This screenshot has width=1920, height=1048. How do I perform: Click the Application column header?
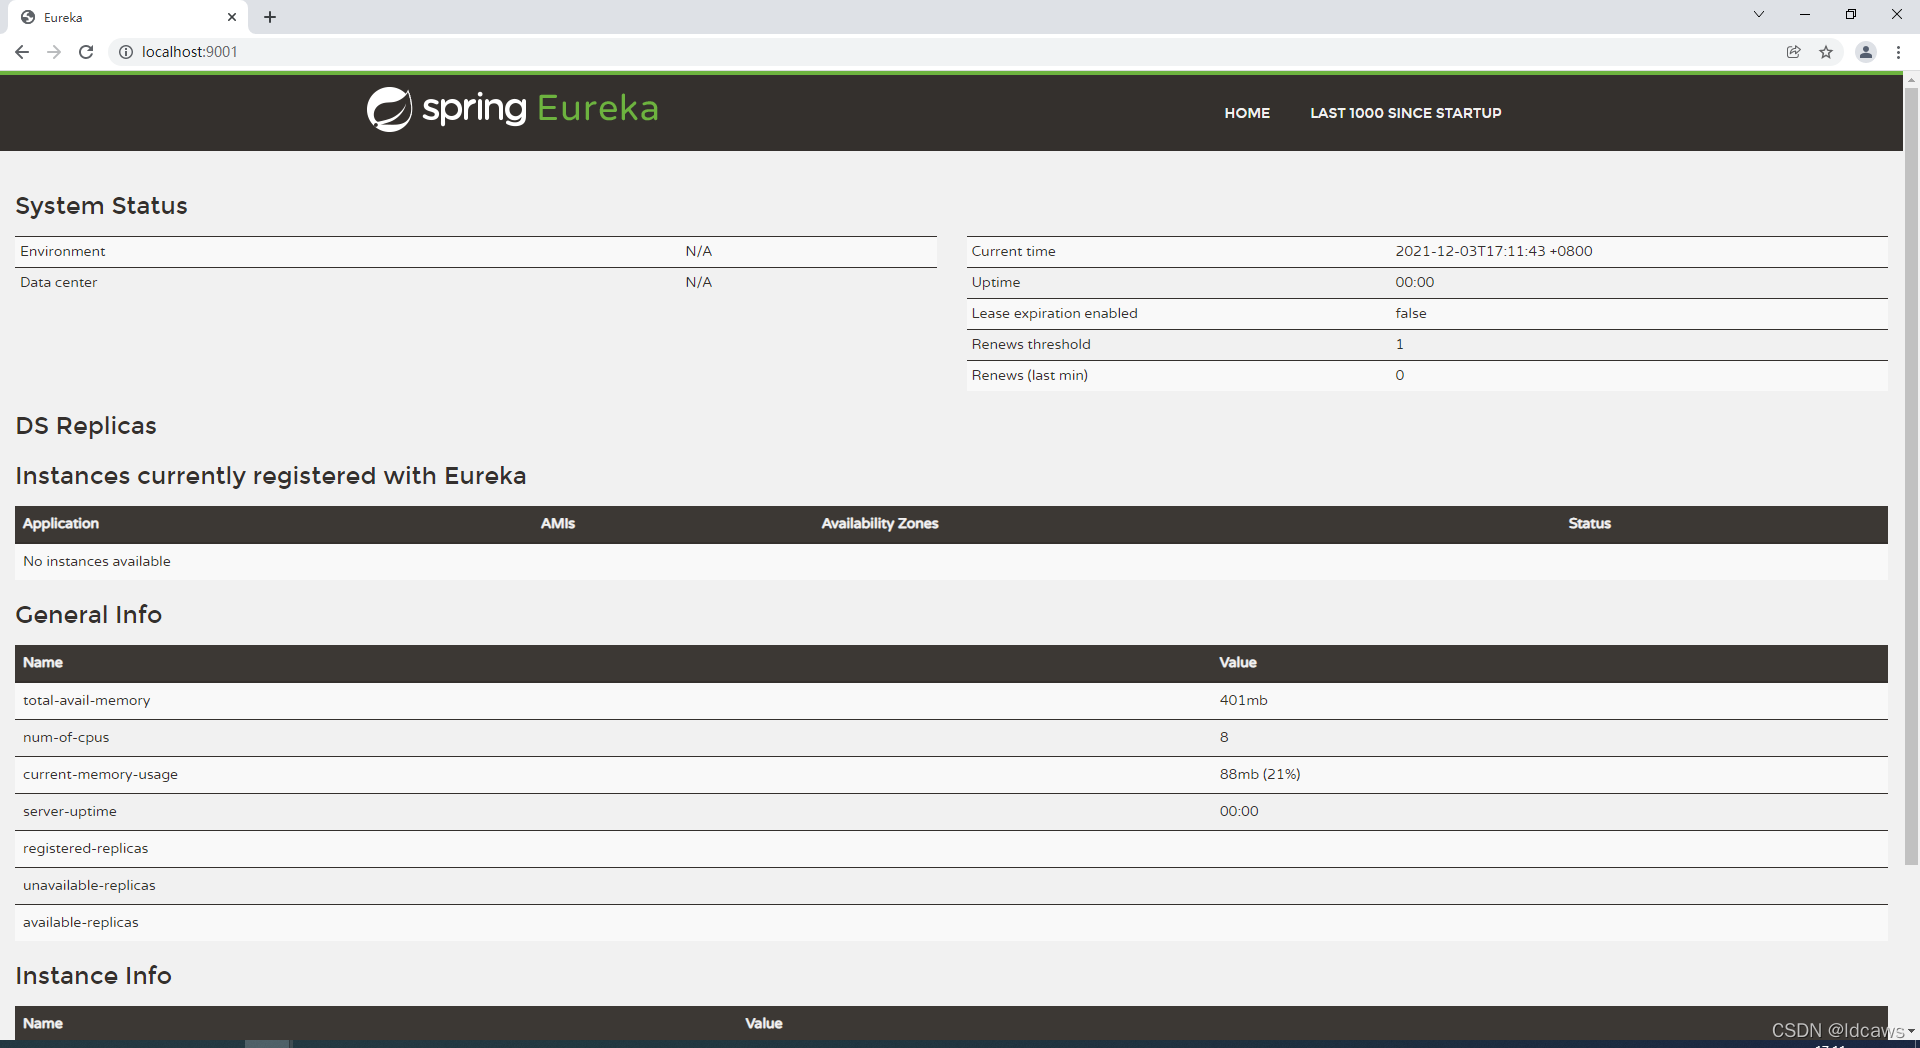tap(61, 524)
